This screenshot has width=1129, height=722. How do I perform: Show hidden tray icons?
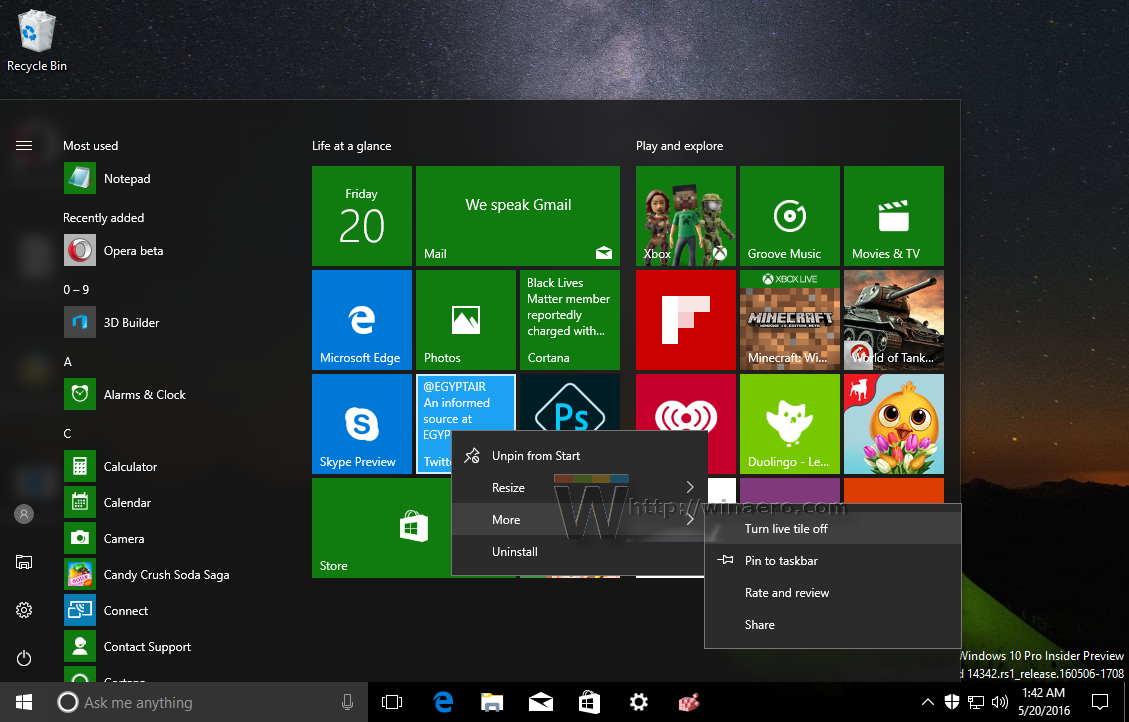[927, 702]
